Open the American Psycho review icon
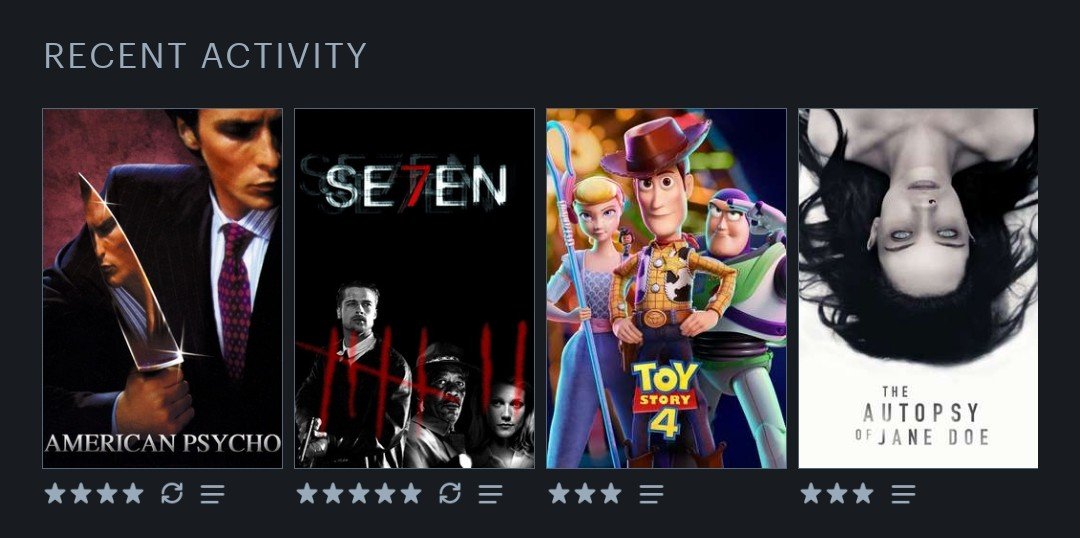 tap(213, 493)
